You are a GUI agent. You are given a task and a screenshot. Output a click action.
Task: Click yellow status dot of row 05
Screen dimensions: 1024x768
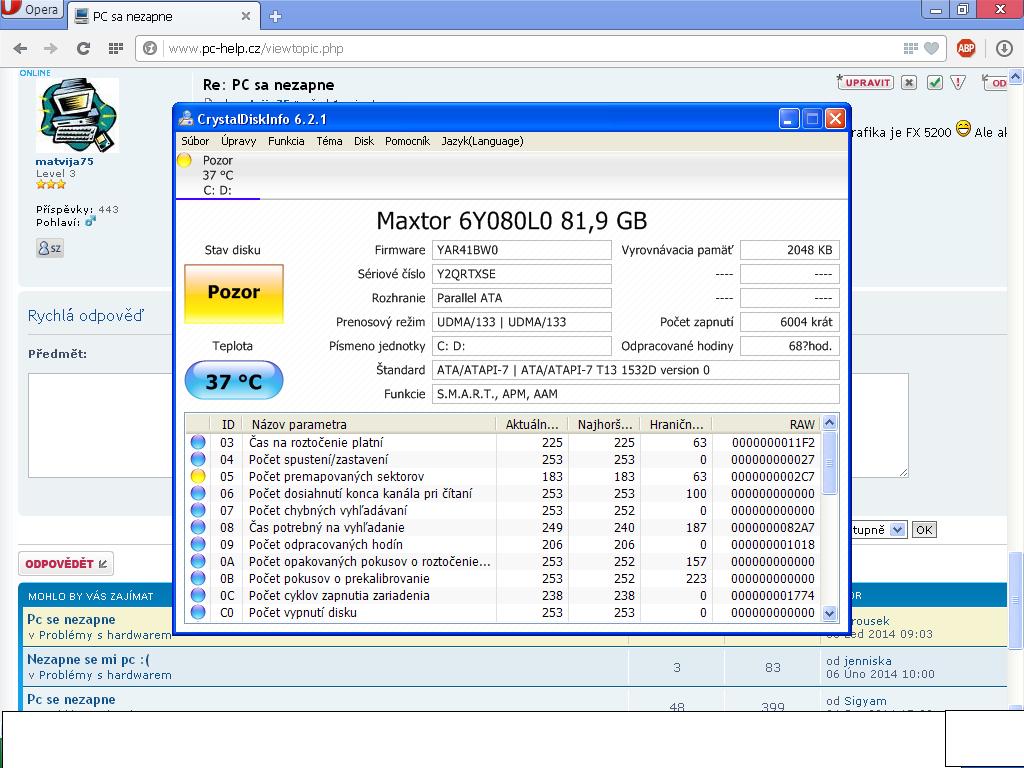(x=198, y=477)
